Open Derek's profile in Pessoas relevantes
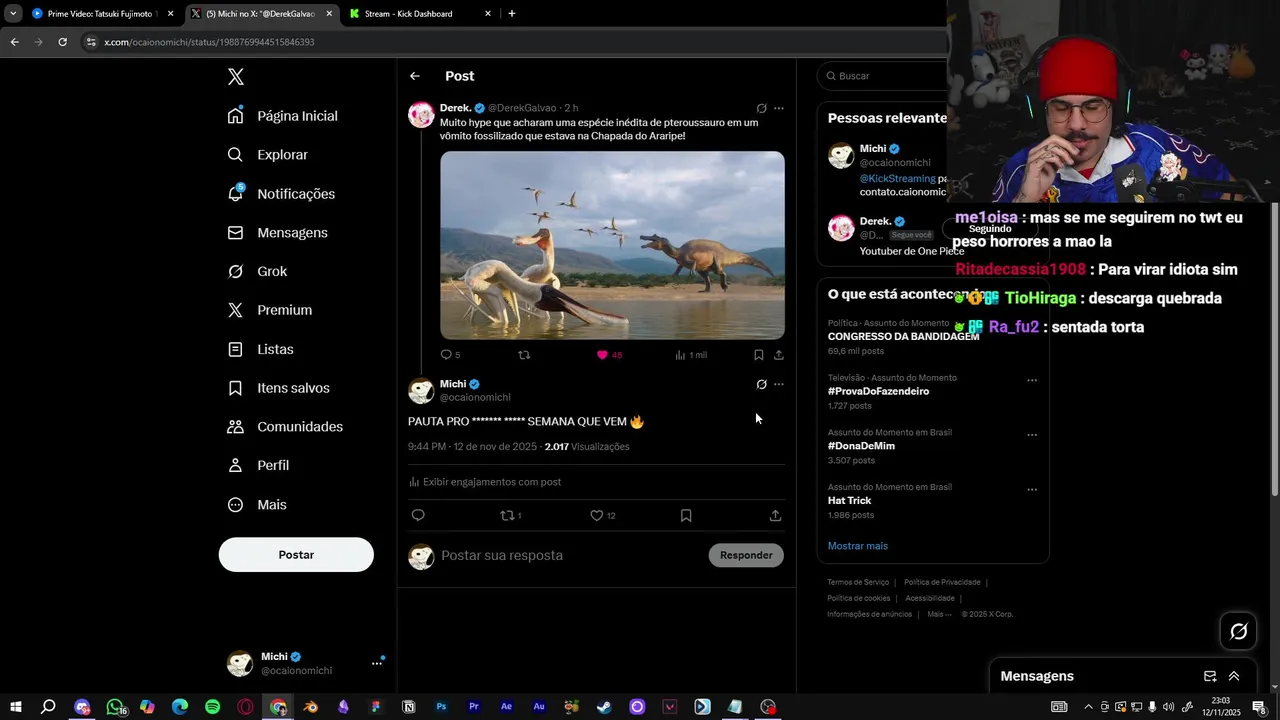Screen dimensions: 1280x720 [x=875, y=222]
